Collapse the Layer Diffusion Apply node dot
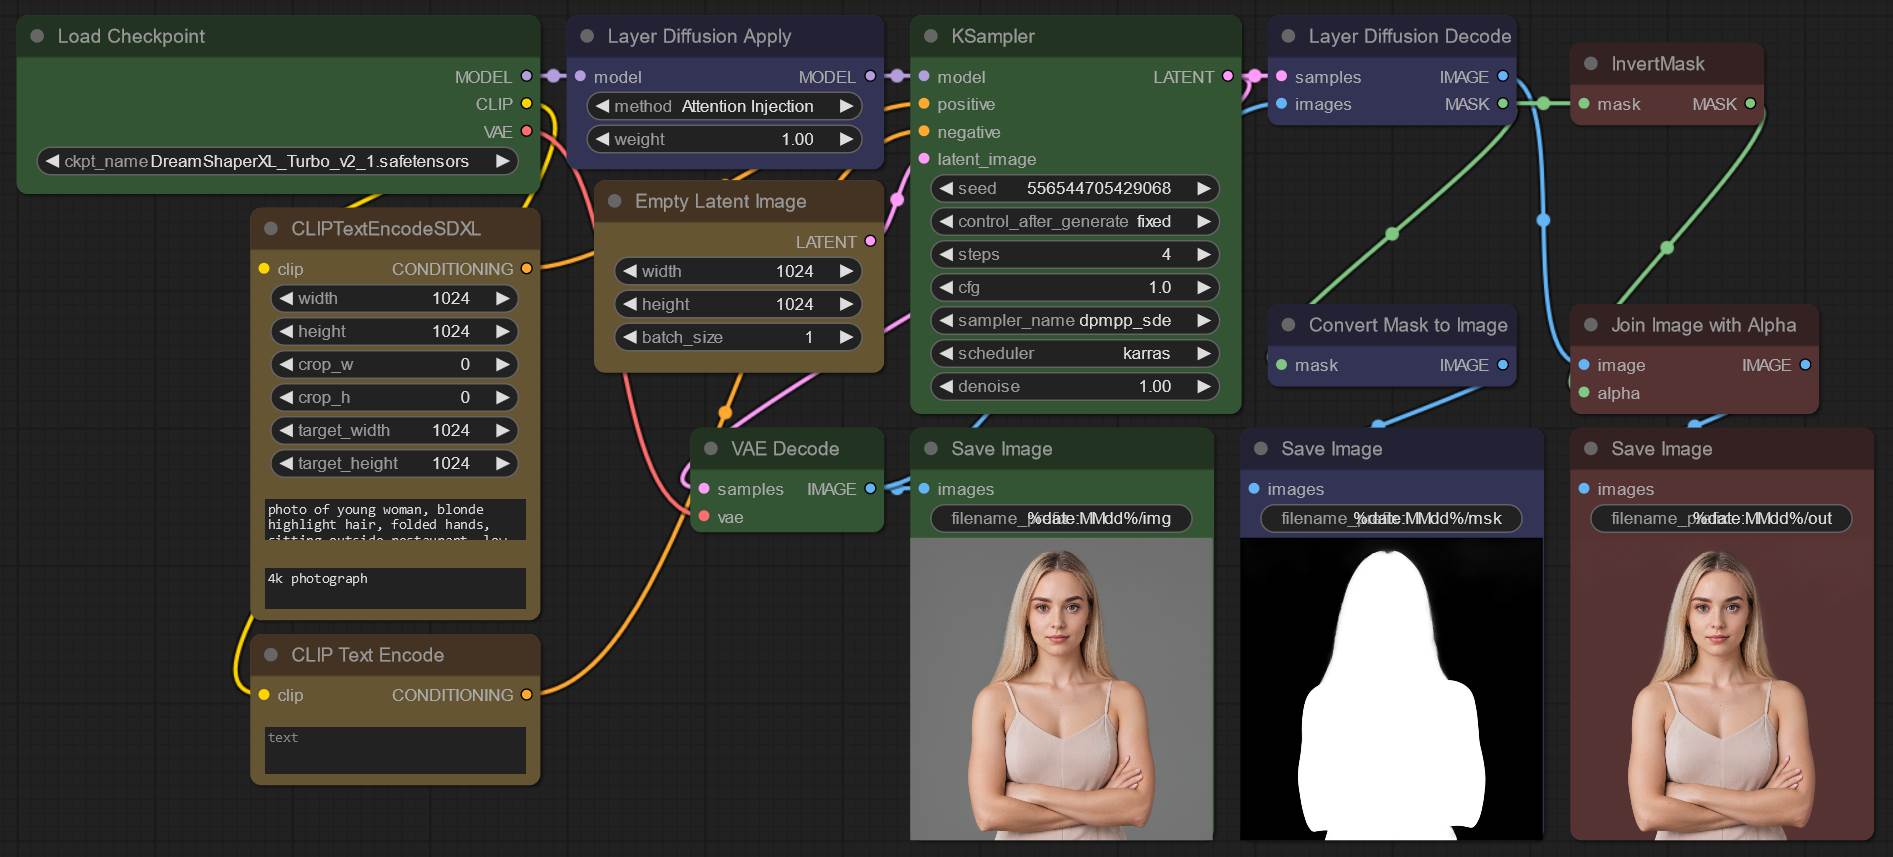 click(587, 36)
